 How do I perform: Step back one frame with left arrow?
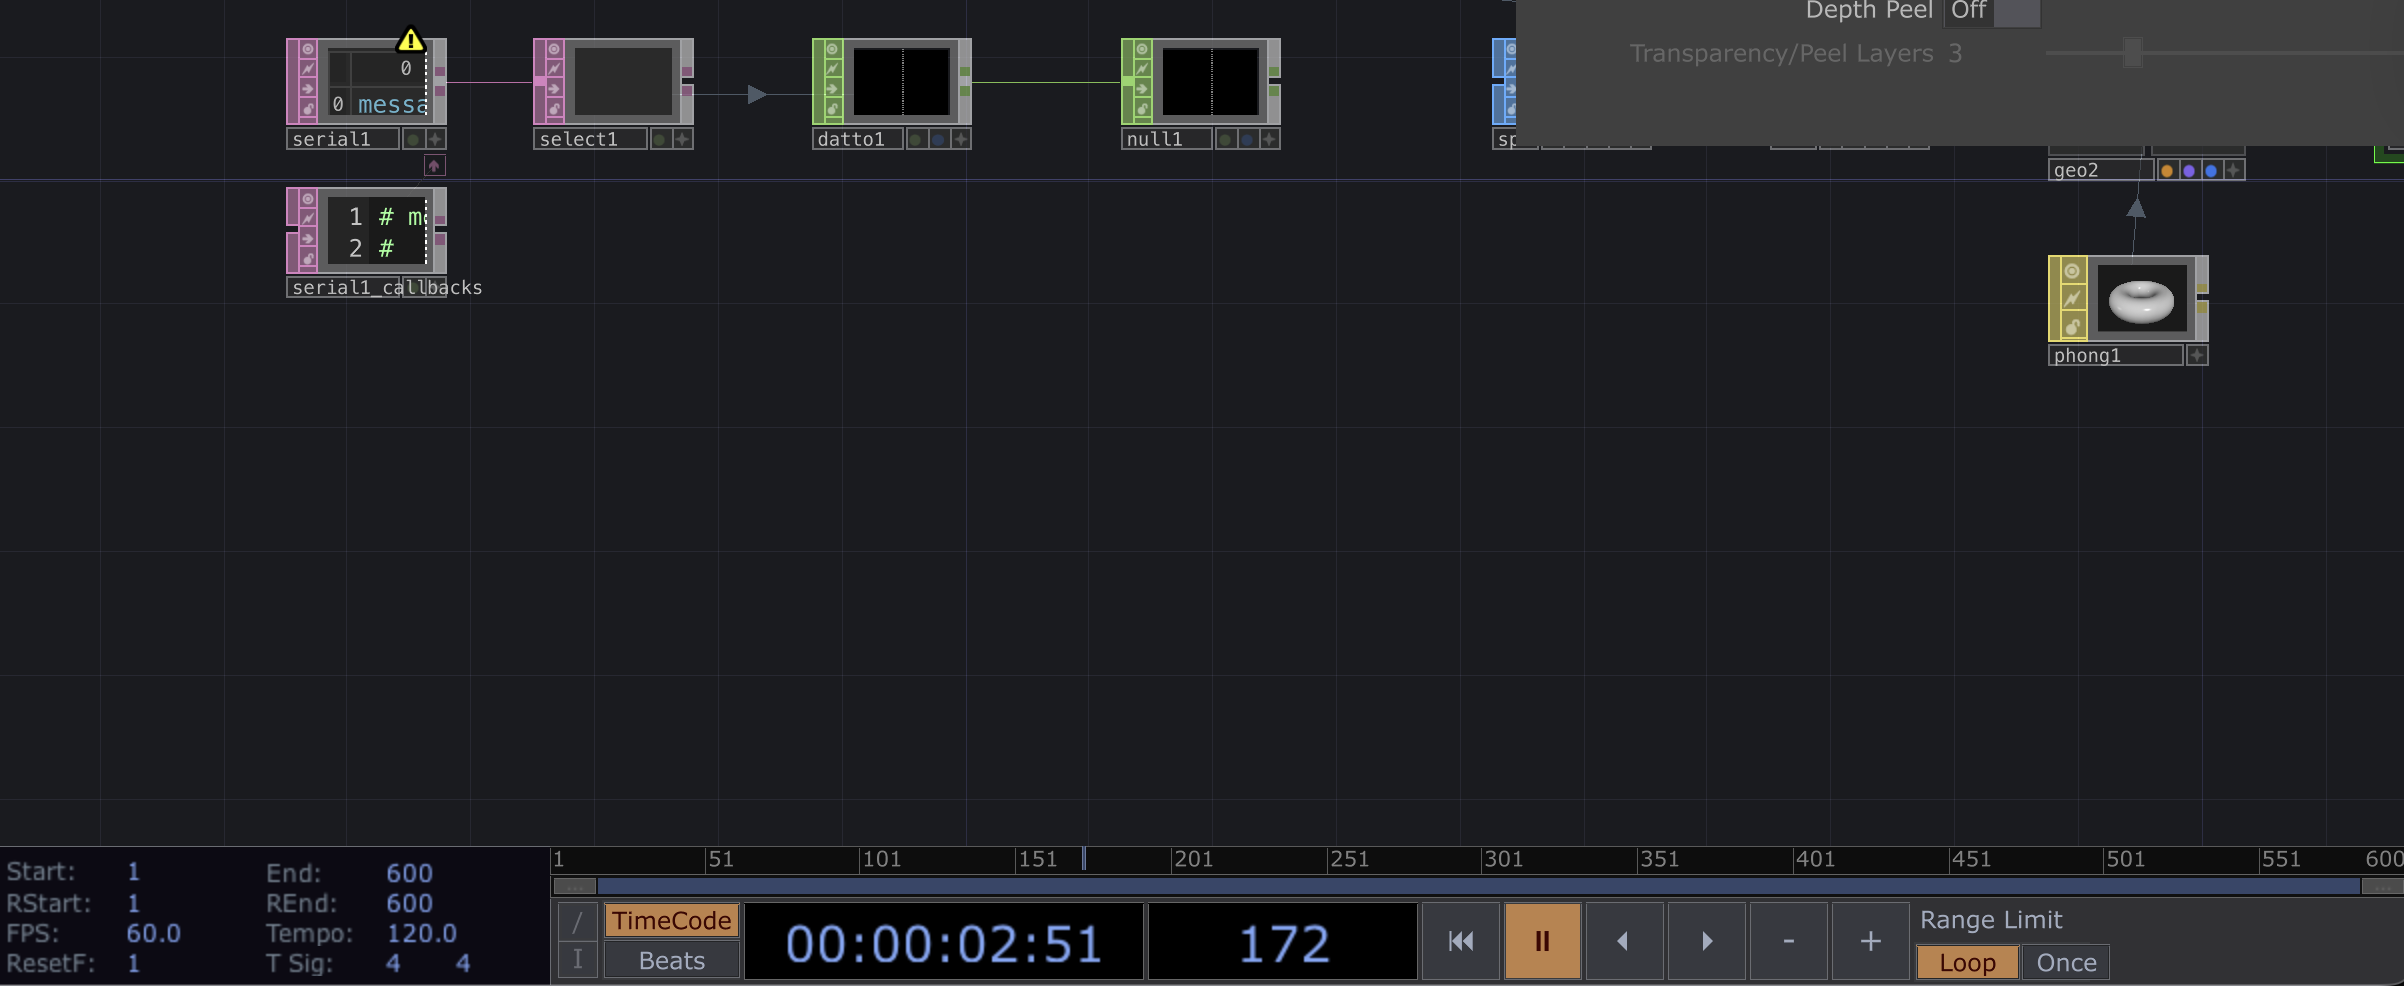tap(1623, 941)
